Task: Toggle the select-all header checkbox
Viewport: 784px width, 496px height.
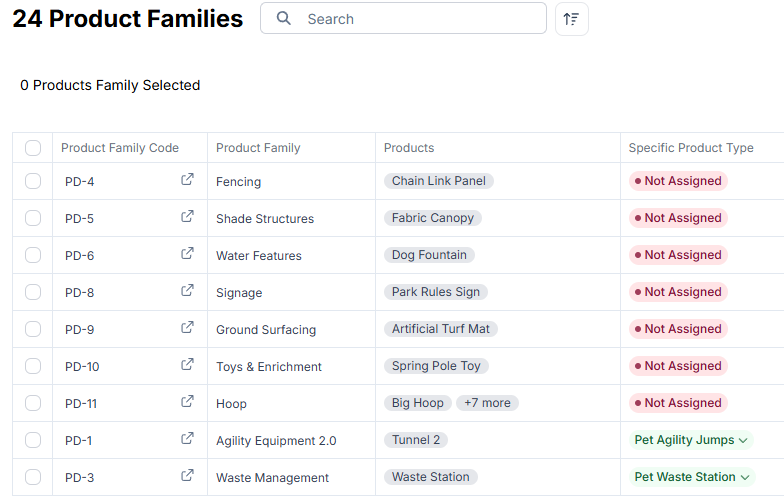Action: [x=33, y=148]
